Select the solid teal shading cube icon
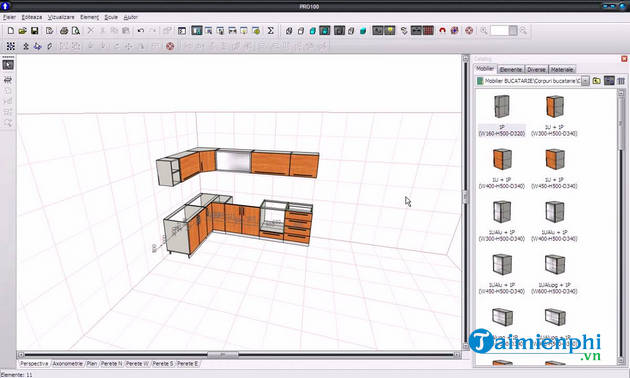The width and height of the screenshot is (630, 378). tap(363, 31)
